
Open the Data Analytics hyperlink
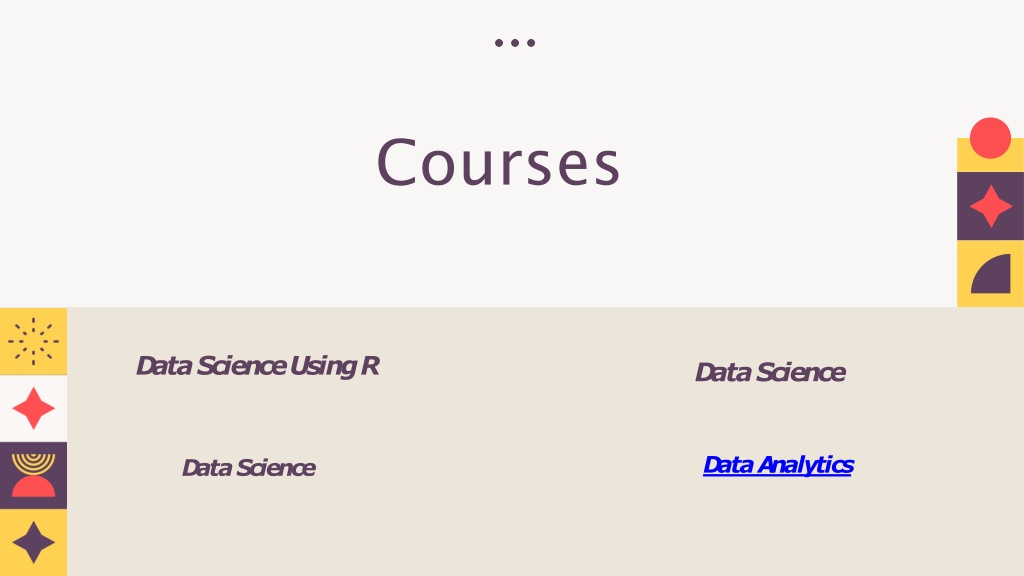tap(778, 465)
